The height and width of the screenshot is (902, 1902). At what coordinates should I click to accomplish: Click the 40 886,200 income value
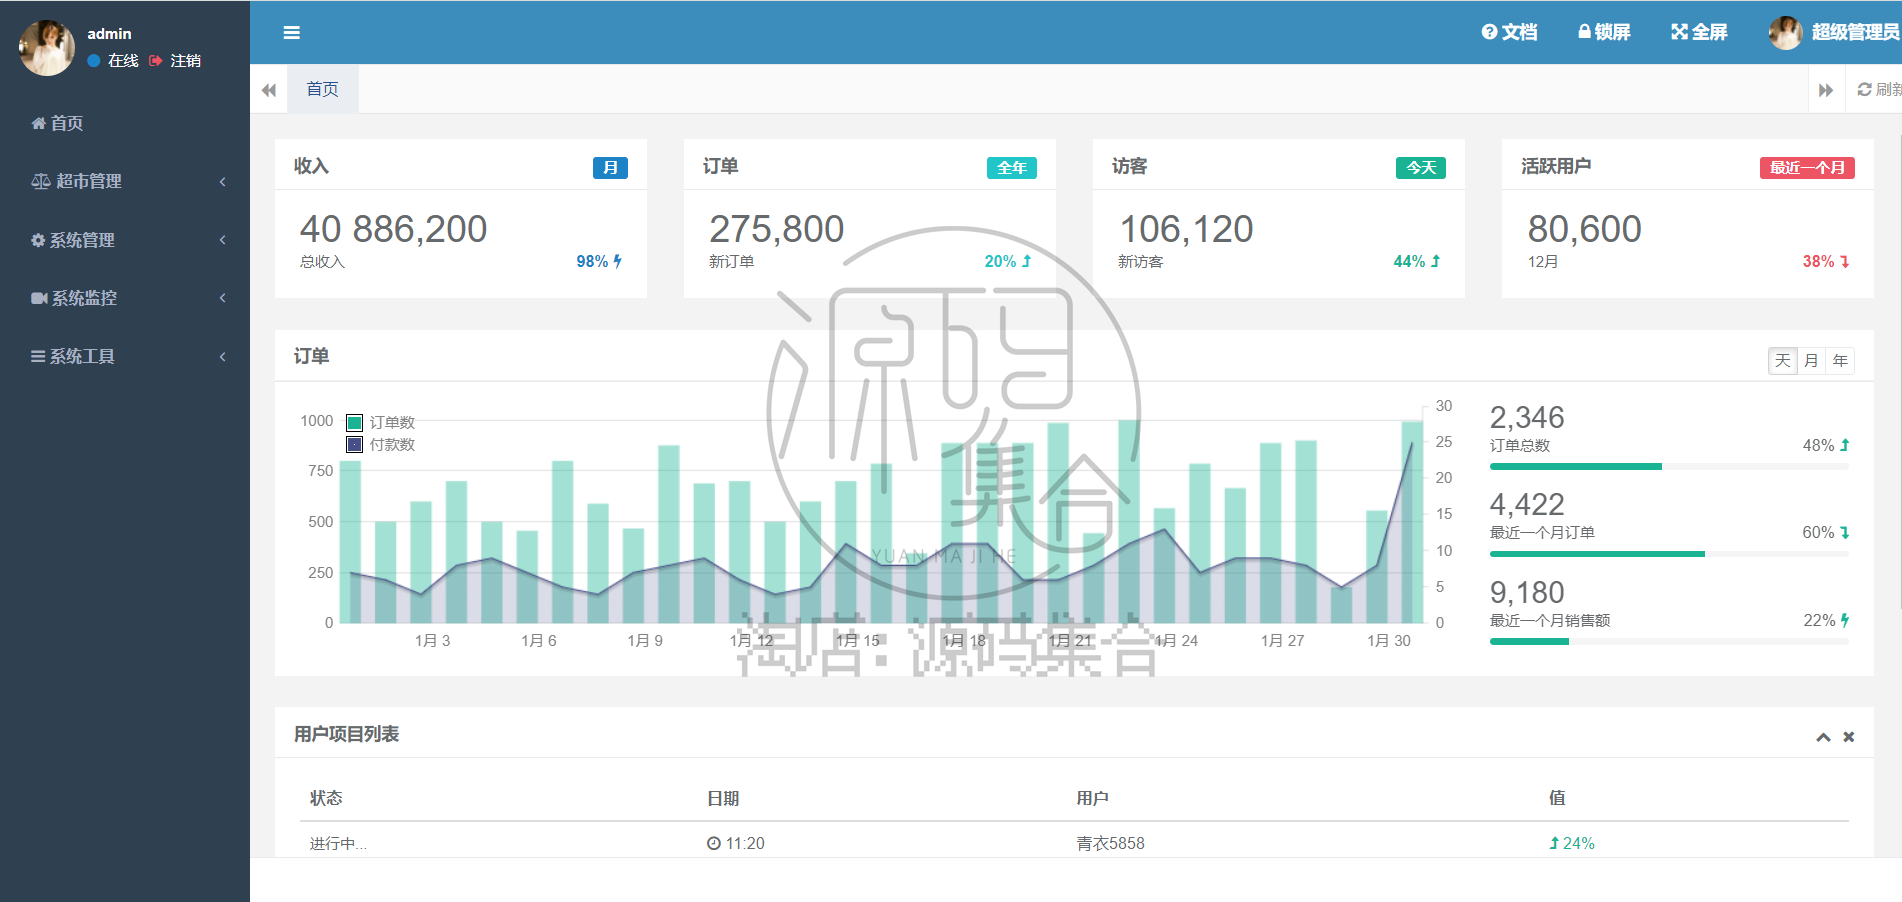pyautogui.click(x=393, y=229)
